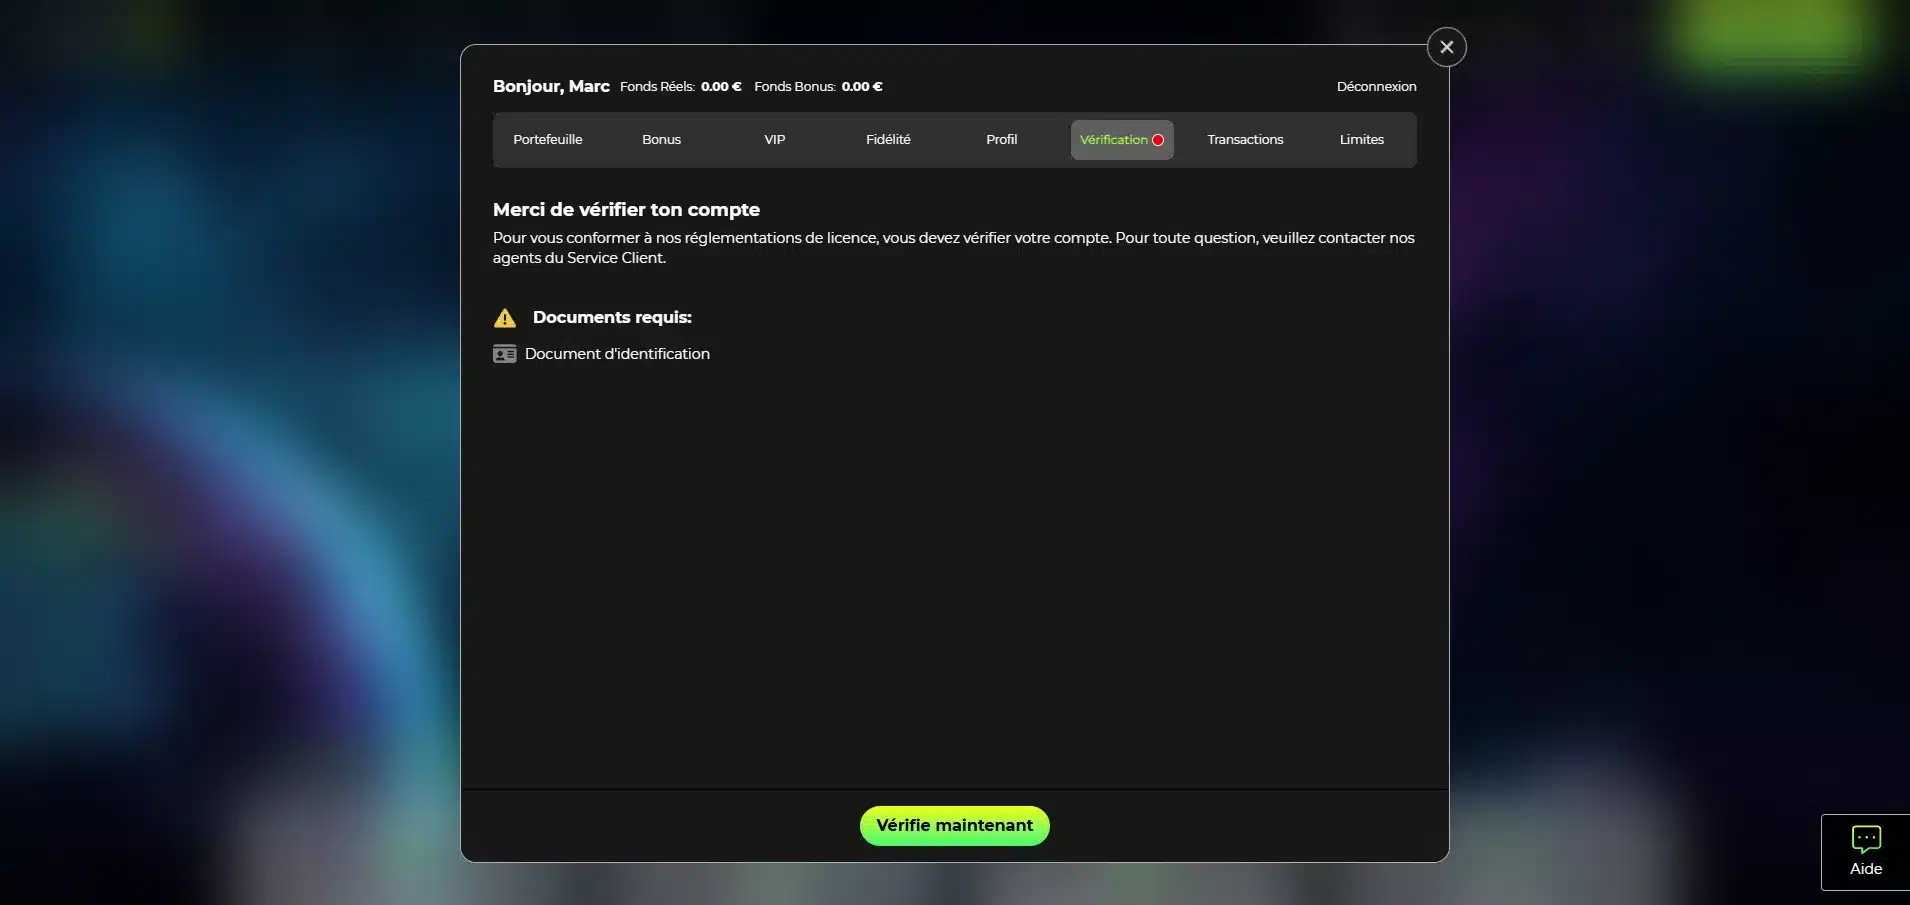
Task: View the Transactions tab
Action: pos(1245,140)
